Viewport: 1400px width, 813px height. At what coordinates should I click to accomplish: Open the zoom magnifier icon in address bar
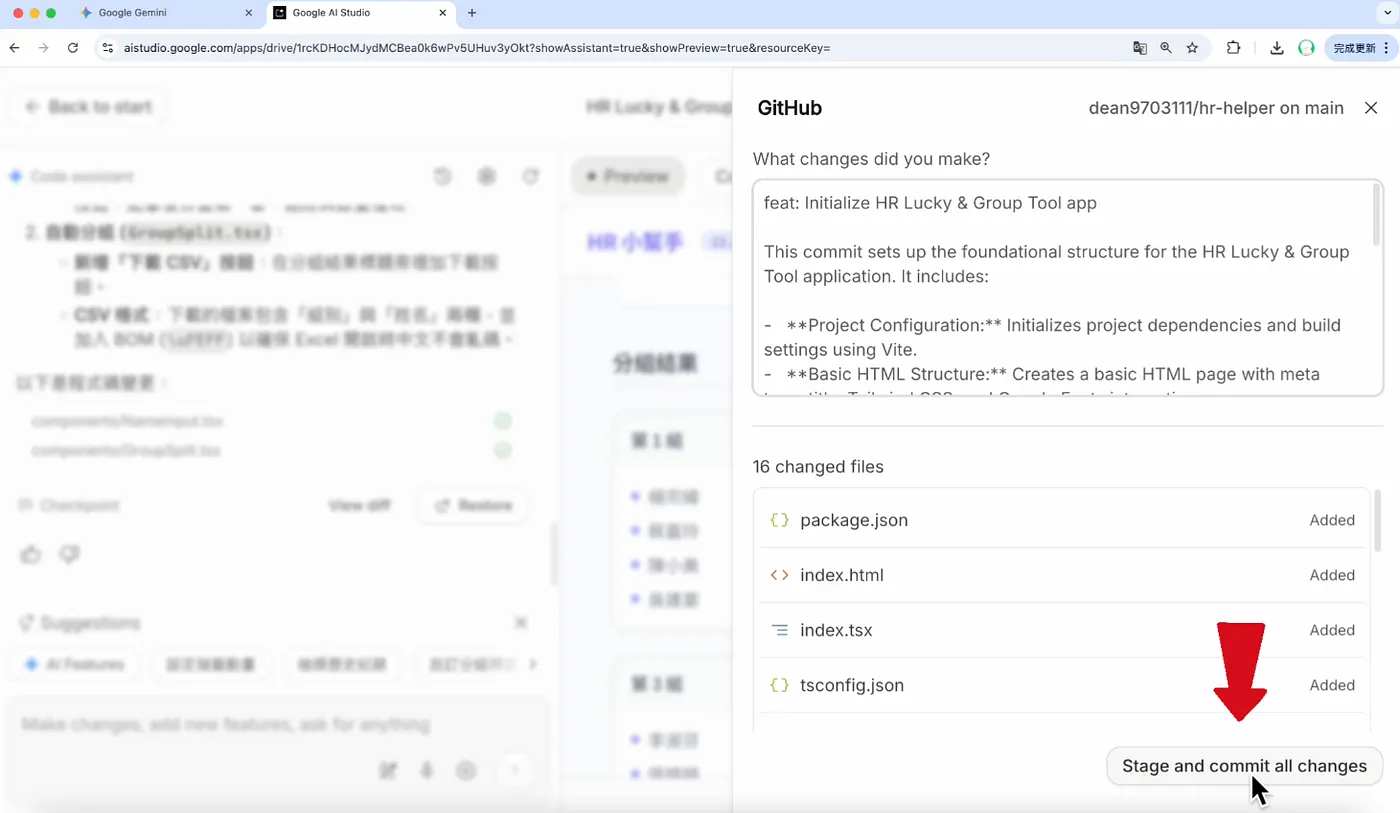click(x=1166, y=47)
